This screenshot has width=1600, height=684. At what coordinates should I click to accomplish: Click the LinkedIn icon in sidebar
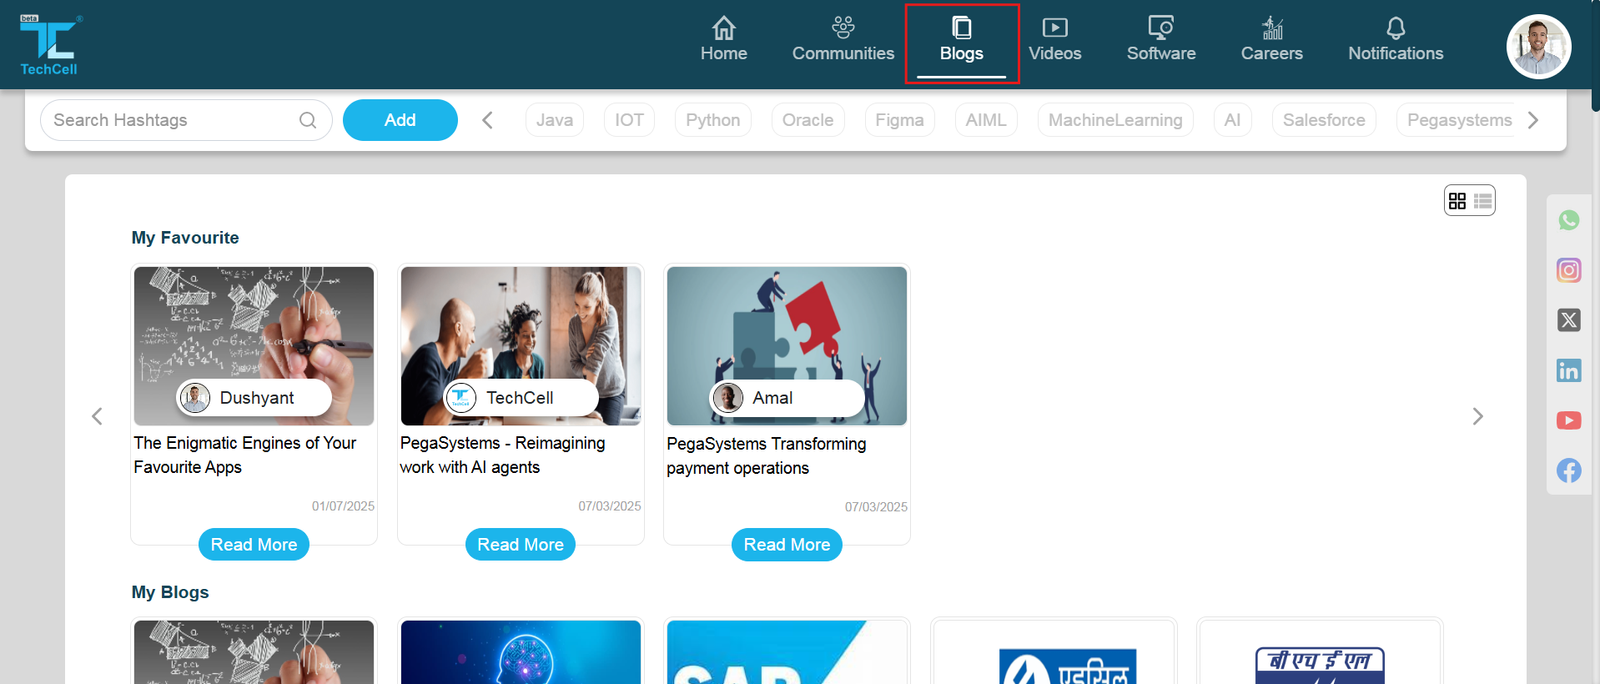point(1568,371)
